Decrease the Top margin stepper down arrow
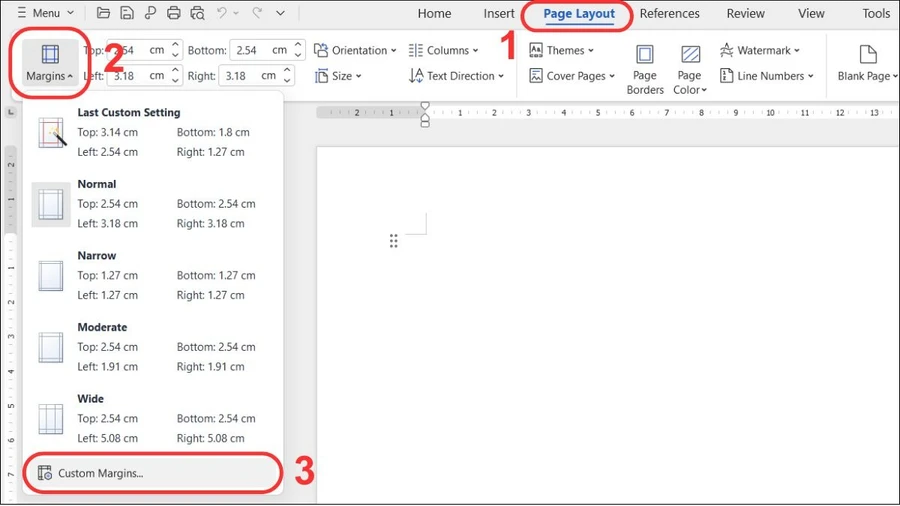Screen dimensions: 900x506 [175, 55]
